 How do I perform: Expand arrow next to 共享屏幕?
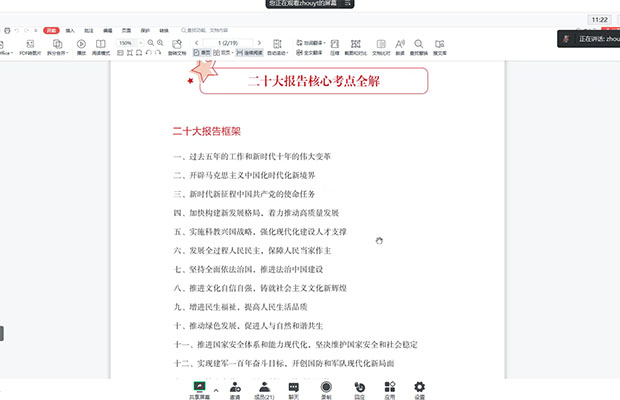pyautogui.click(x=216, y=388)
